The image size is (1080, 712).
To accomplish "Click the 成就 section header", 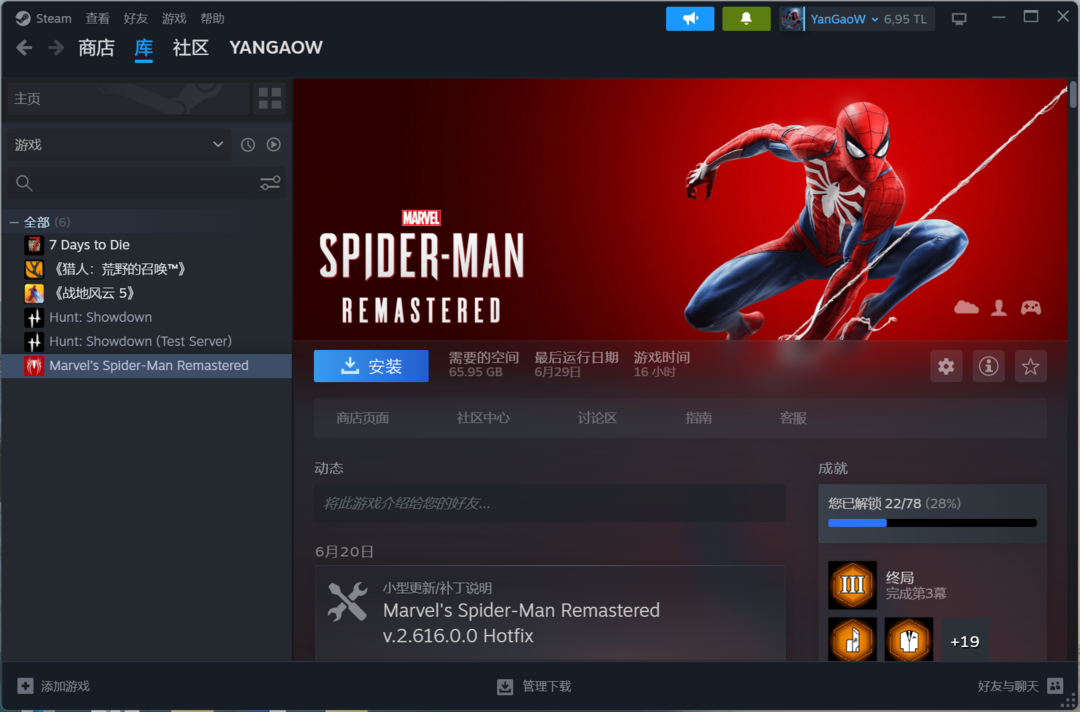I will (833, 468).
